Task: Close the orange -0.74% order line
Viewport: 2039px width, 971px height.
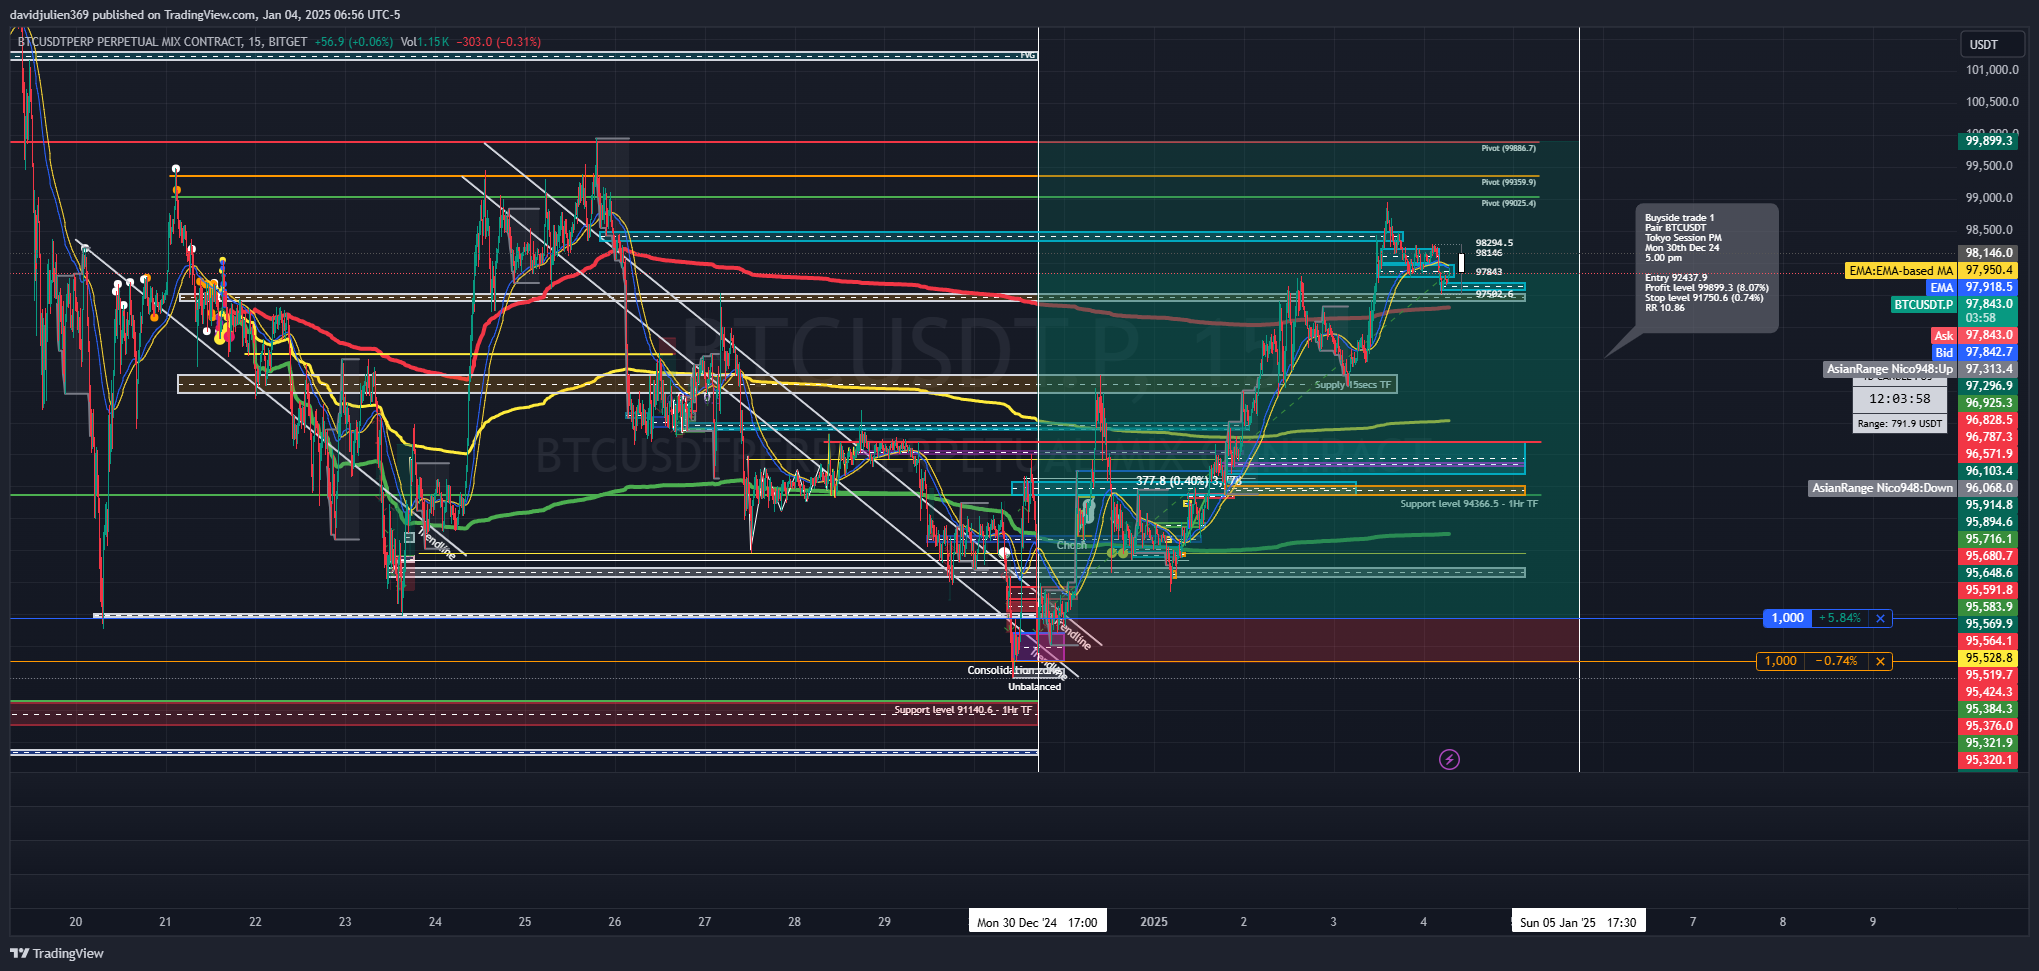Action: [1880, 661]
